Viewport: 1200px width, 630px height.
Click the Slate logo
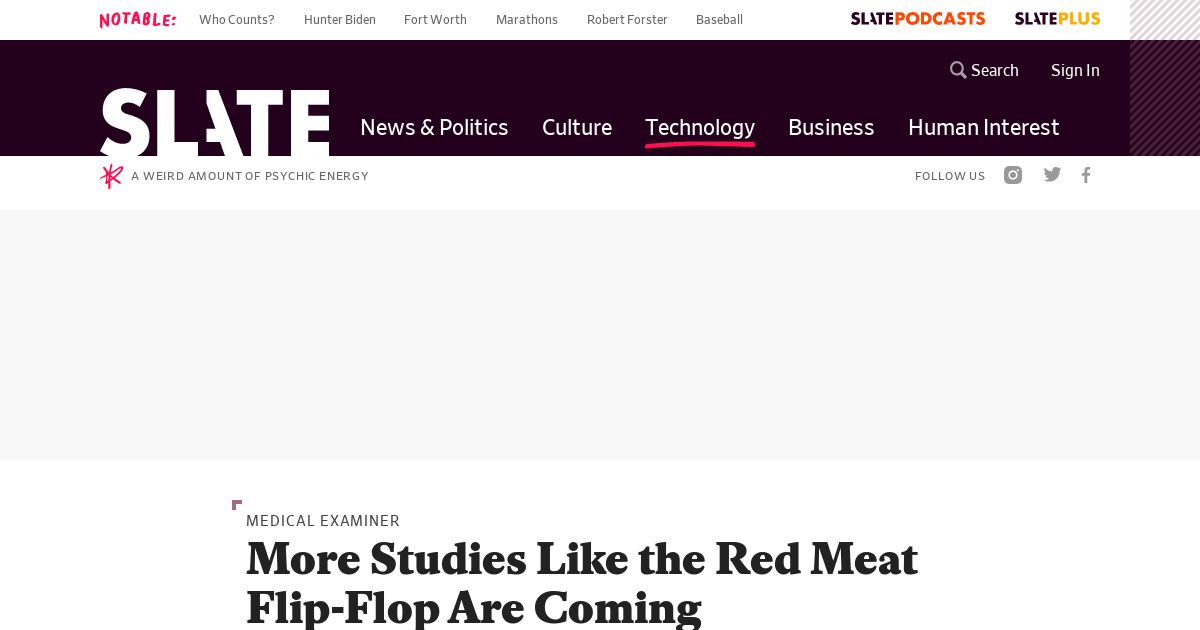214,122
